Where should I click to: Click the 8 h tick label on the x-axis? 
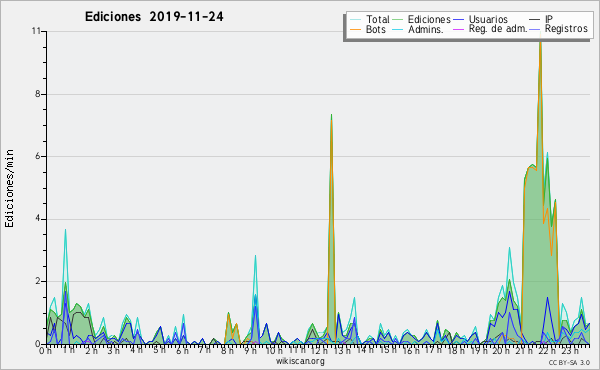pyautogui.click(x=227, y=350)
